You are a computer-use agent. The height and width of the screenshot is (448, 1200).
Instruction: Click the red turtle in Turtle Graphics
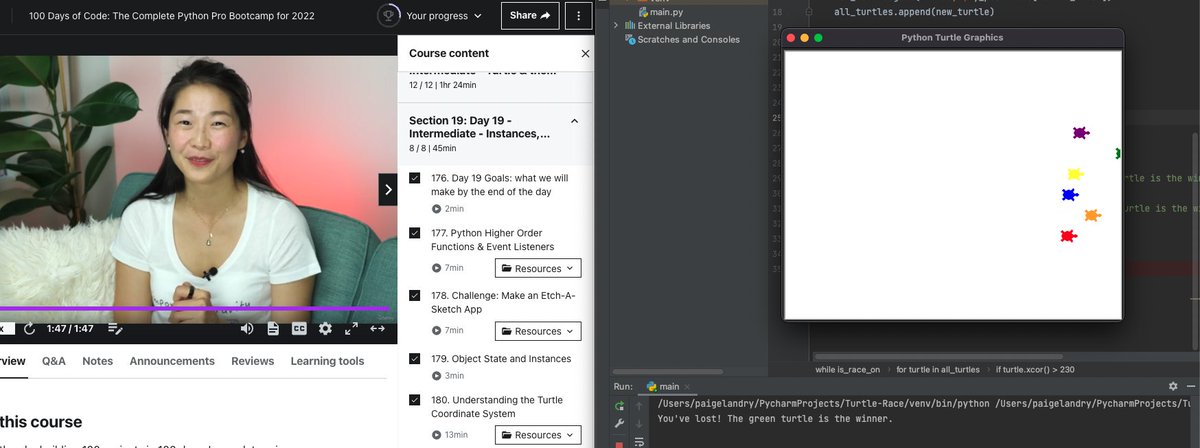(x=1067, y=236)
